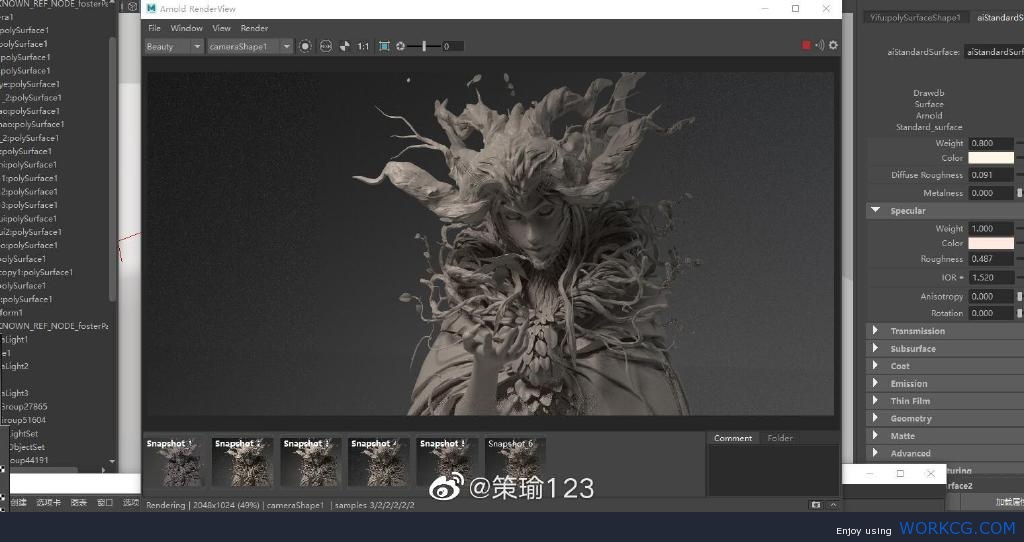Click the Metalness value field
Screen dimensions: 1024x542
[x=991, y=193]
